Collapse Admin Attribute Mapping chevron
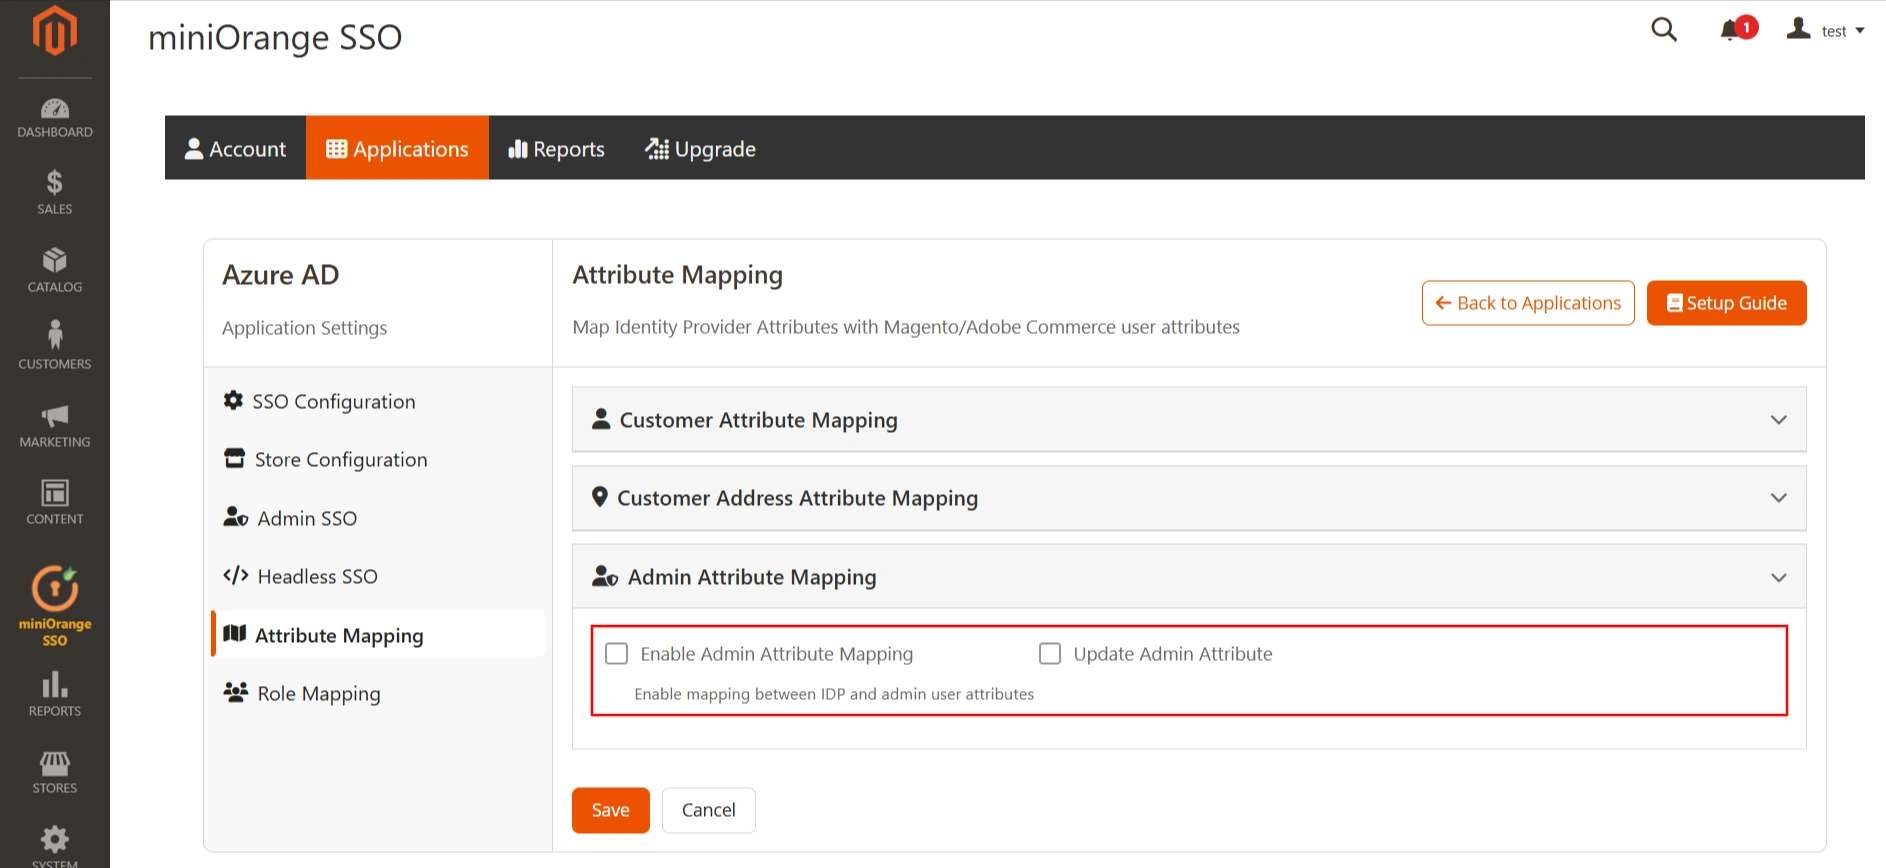Viewport: 1886px width, 868px height. (1779, 578)
